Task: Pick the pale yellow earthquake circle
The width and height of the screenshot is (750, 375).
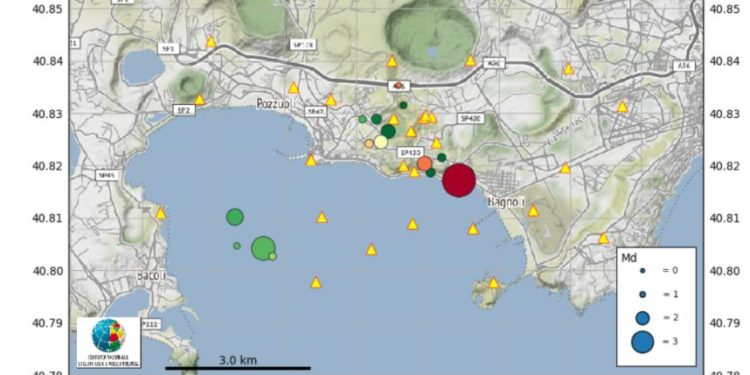Action: point(381,142)
